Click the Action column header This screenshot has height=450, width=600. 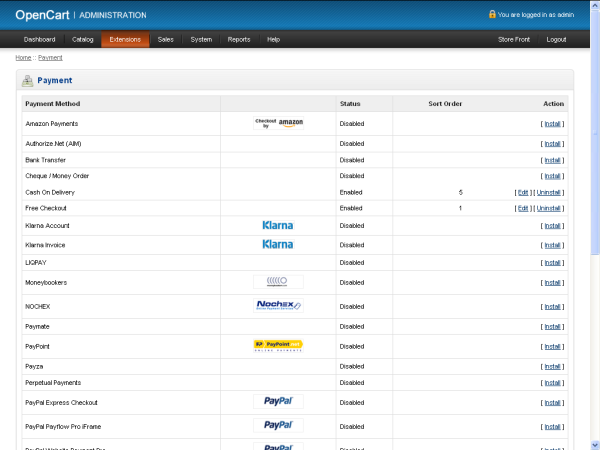coord(553,104)
